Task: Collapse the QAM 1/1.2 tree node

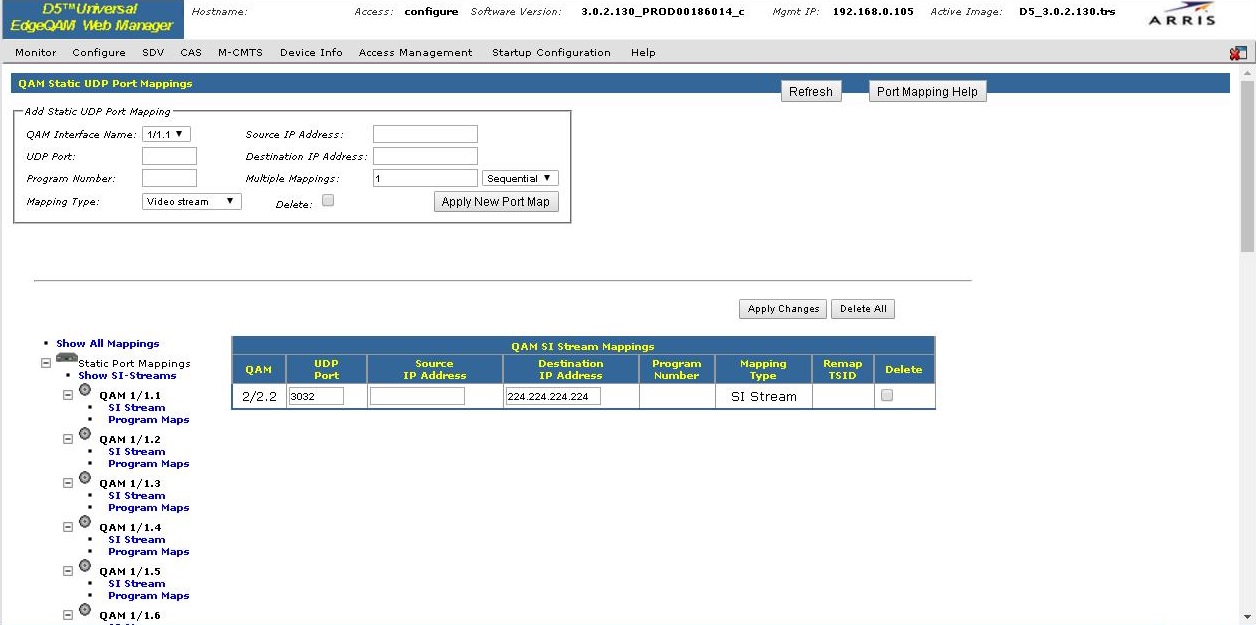Action: pos(68,438)
